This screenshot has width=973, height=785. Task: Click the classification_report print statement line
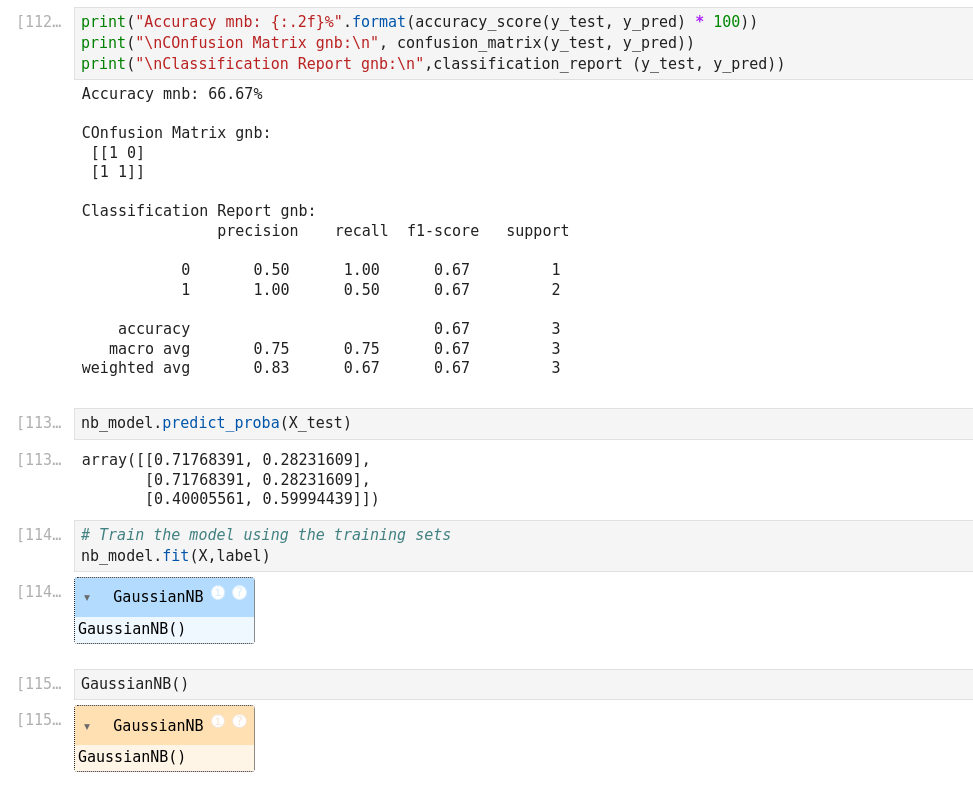432,64
